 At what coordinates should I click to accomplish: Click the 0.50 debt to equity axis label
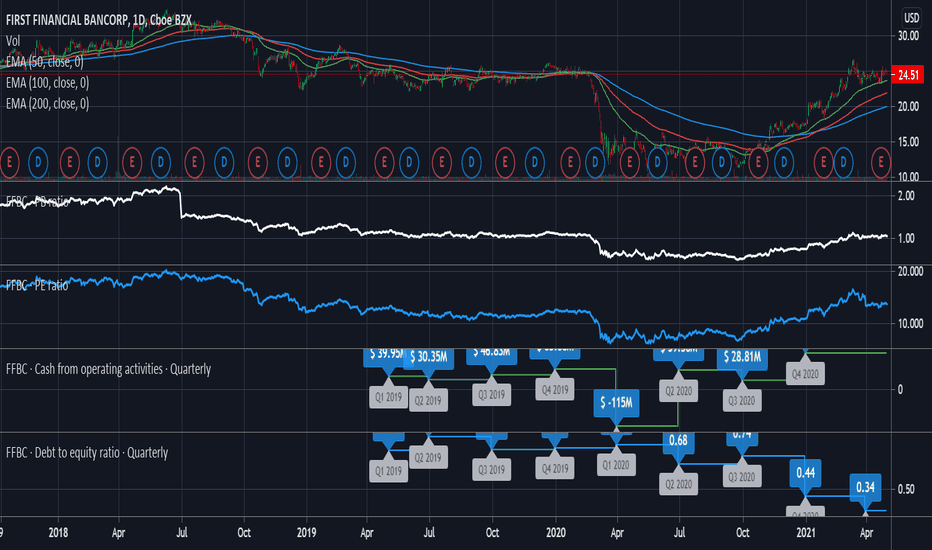click(x=906, y=489)
